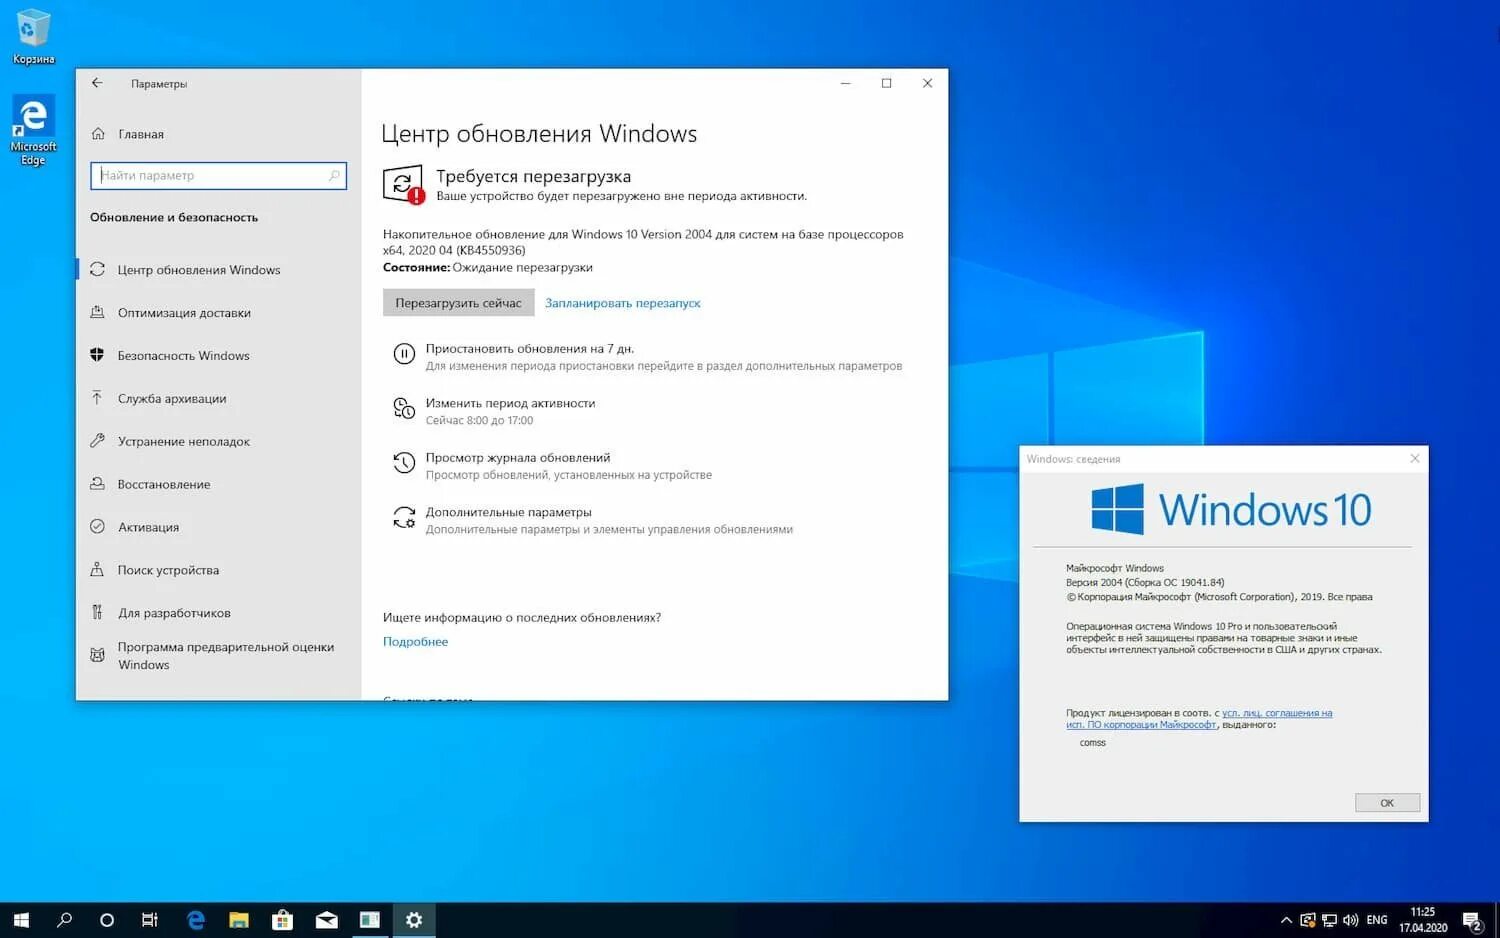The width and height of the screenshot is (1500, 938).
Task: Click the Подробнее link
Action: (415, 642)
